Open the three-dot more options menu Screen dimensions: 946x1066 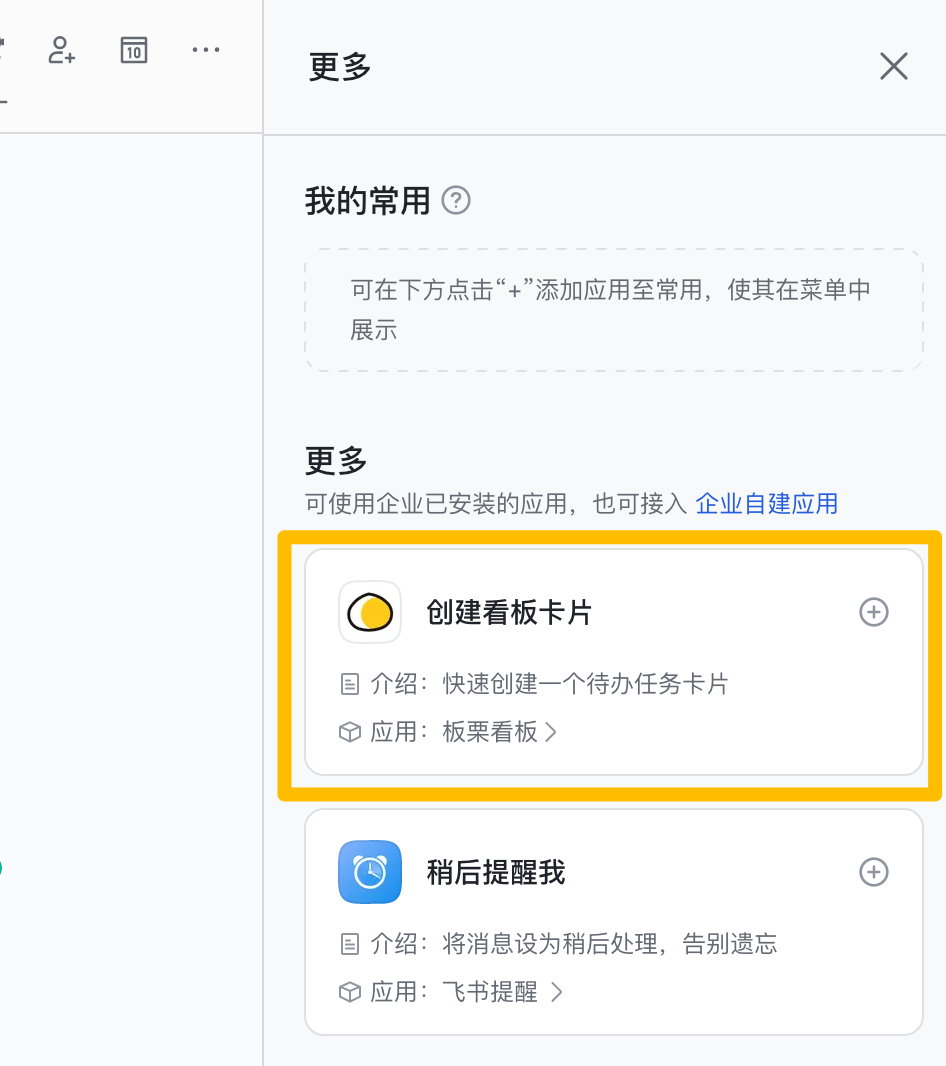coord(205,50)
